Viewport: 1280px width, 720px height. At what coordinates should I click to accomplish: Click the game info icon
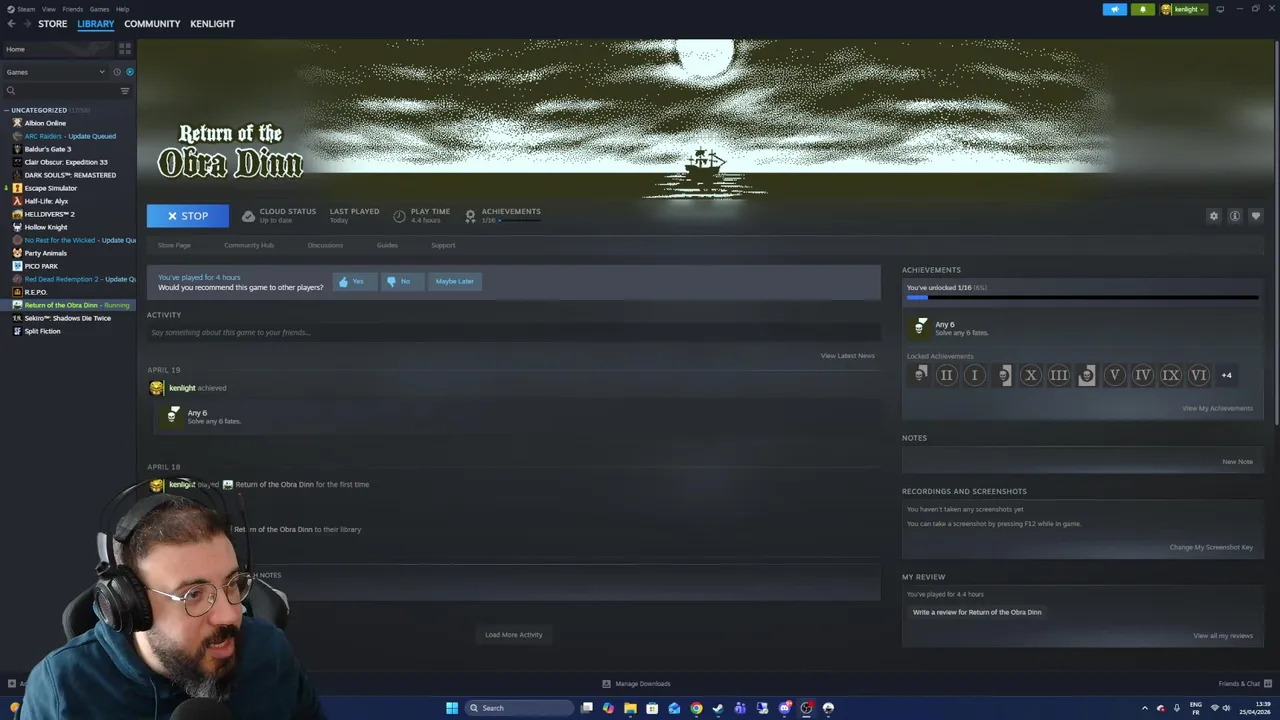1235,216
